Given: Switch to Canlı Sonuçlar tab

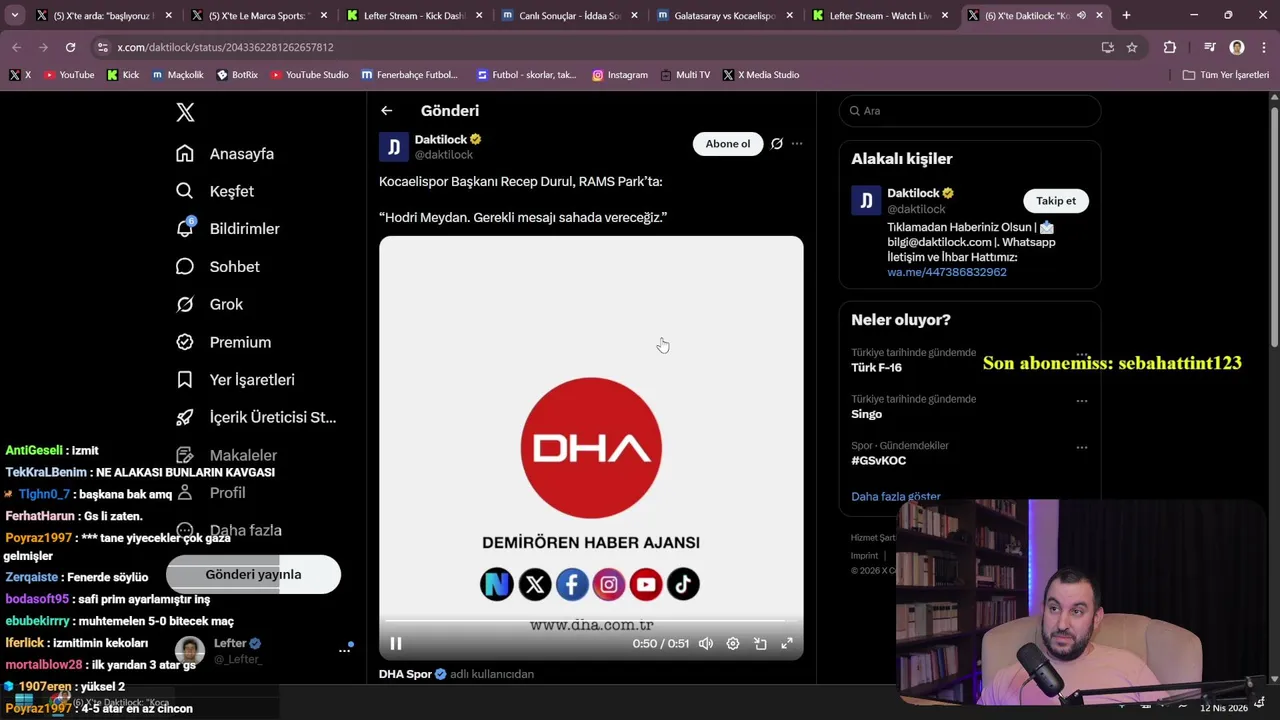Looking at the screenshot, I should (x=570, y=16).
